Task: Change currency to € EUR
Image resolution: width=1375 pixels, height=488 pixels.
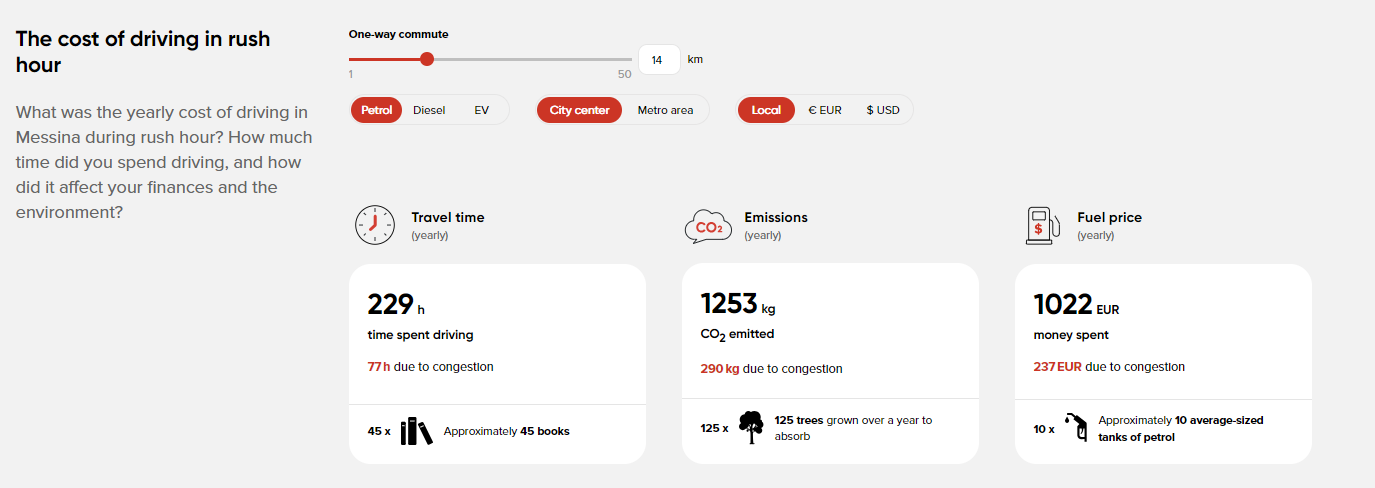Action: pos(825,110)
